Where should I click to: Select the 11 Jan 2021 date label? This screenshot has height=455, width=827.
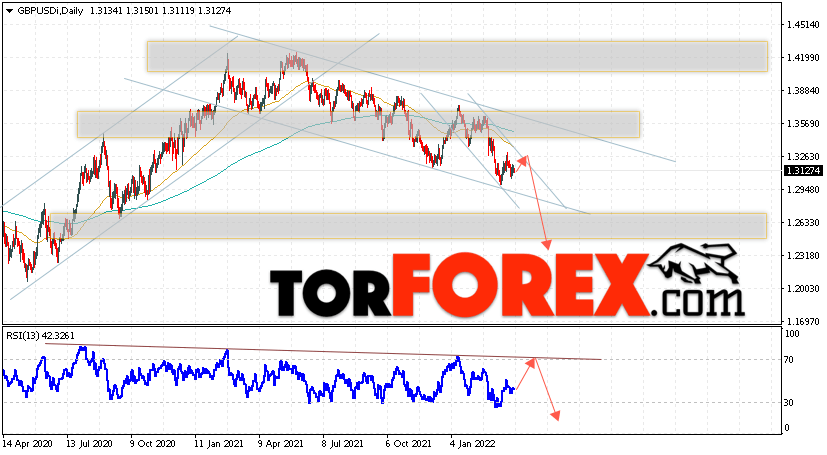point(218,444)
